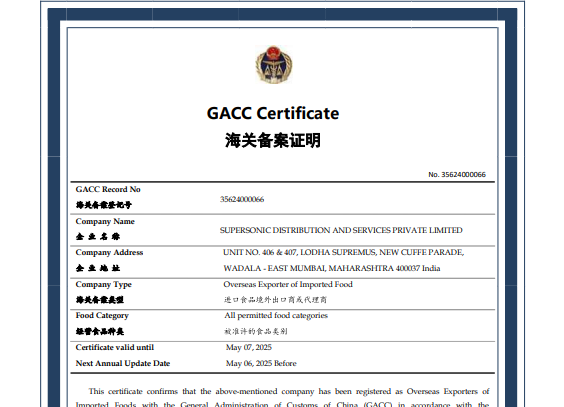Click 'SUPERSONIC DISTRIBUTION AND SERVICES PRIVATE LIMITED'
This screenshot has height=407, width=564.
click(341, 230)
